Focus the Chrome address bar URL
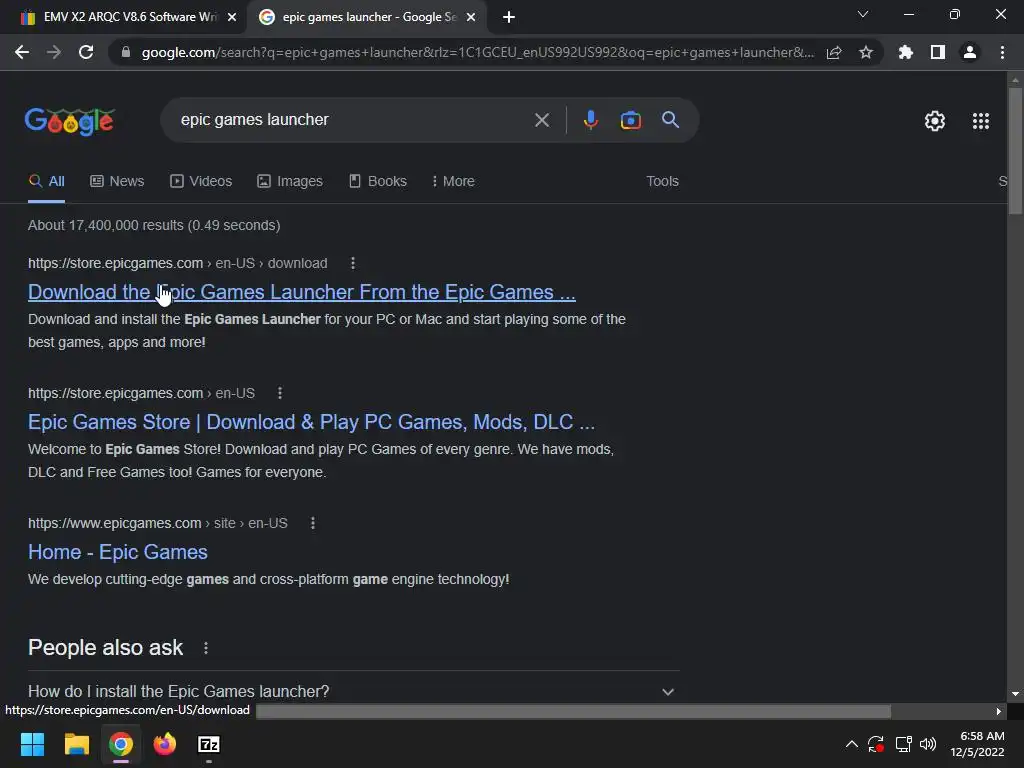The width and height of the screenshot is (1024, 768). [x=478, y=52]
